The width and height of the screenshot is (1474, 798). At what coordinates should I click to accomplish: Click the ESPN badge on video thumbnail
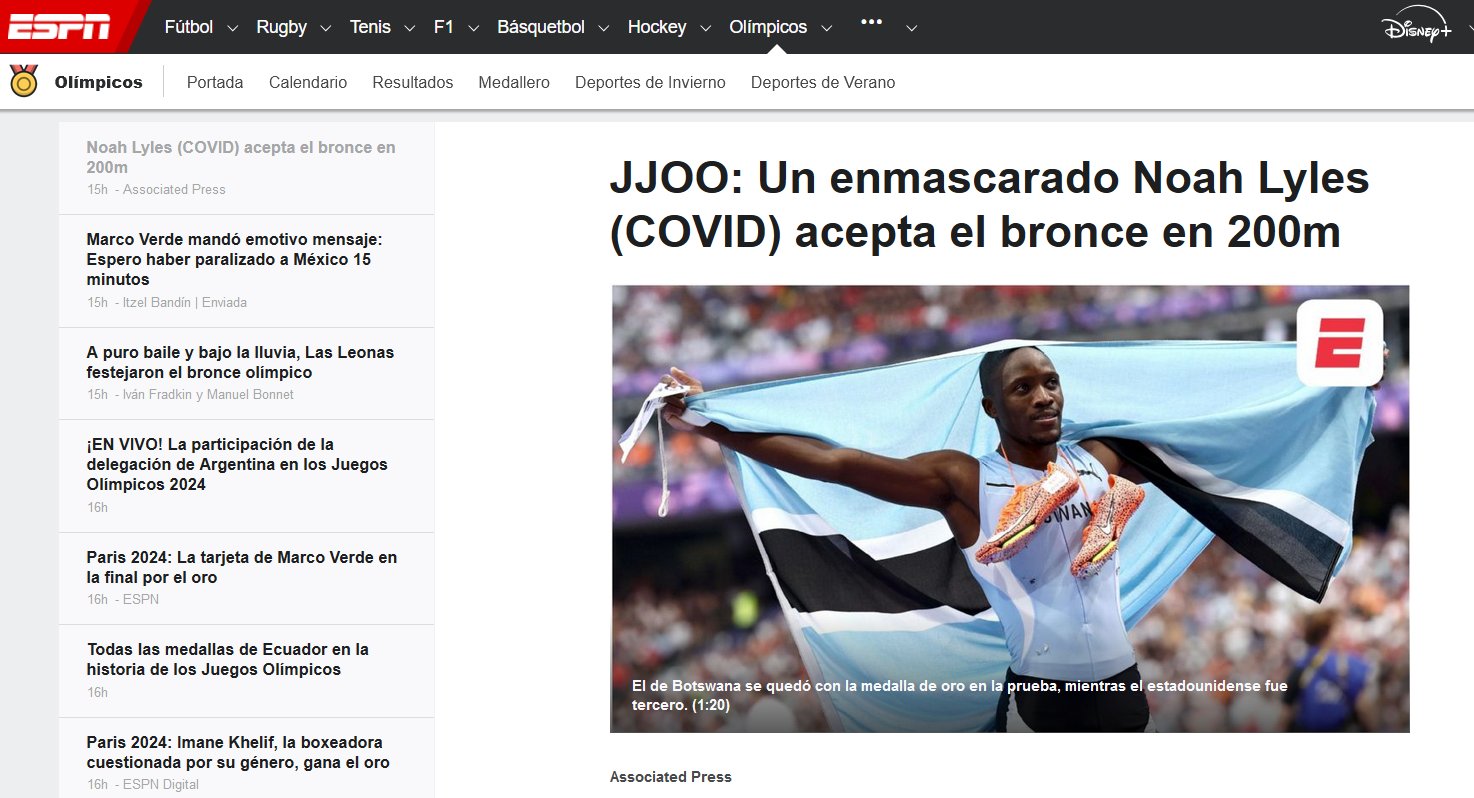click(1339, 343)
